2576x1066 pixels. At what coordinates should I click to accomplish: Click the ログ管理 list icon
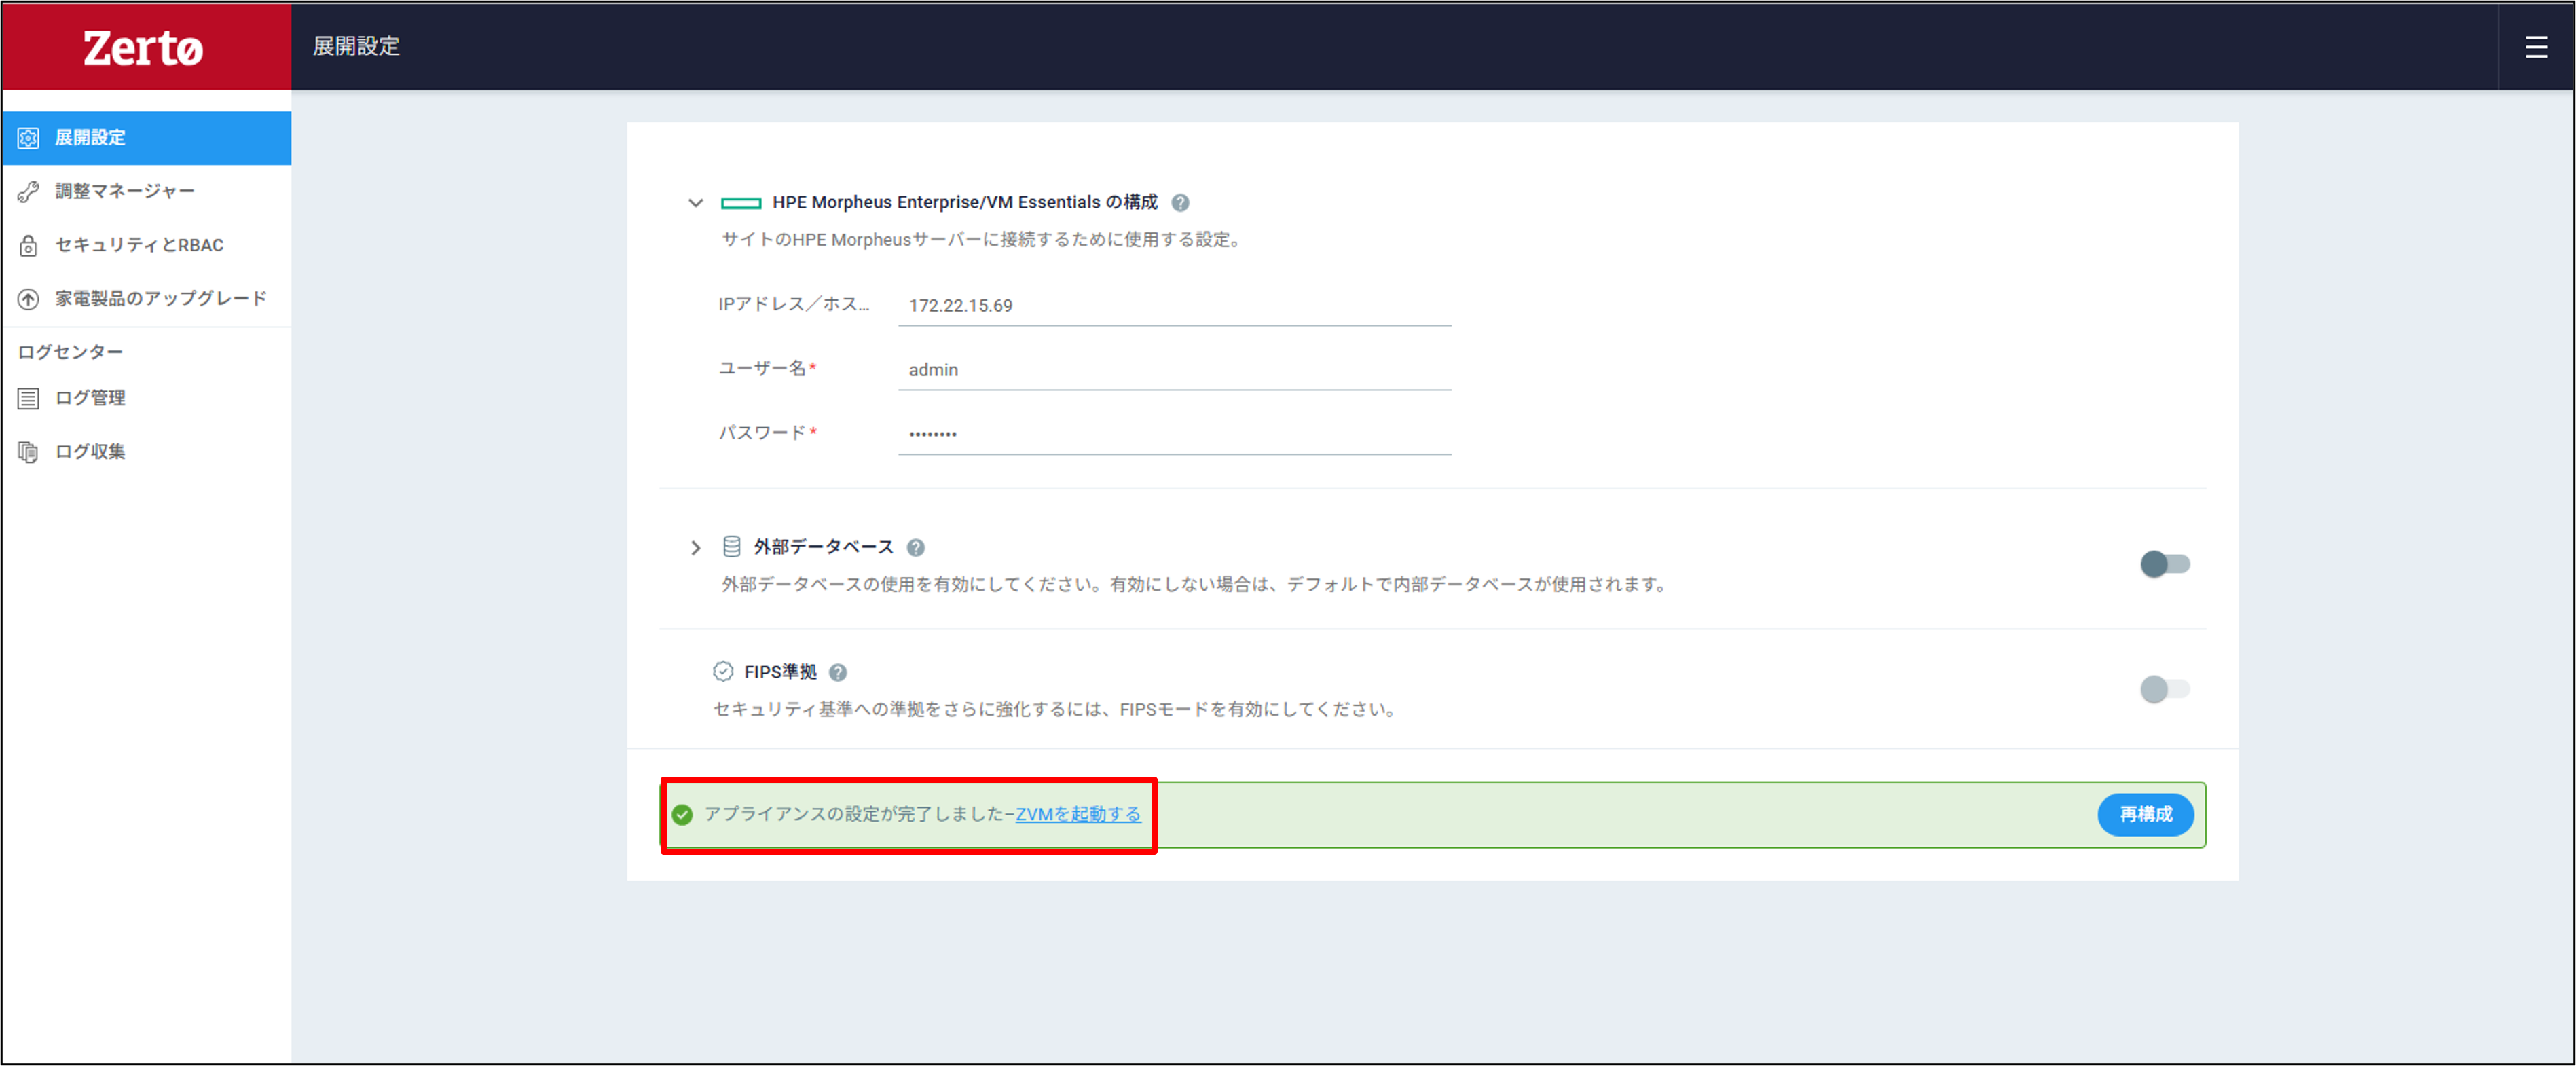(x=28, y=398)
